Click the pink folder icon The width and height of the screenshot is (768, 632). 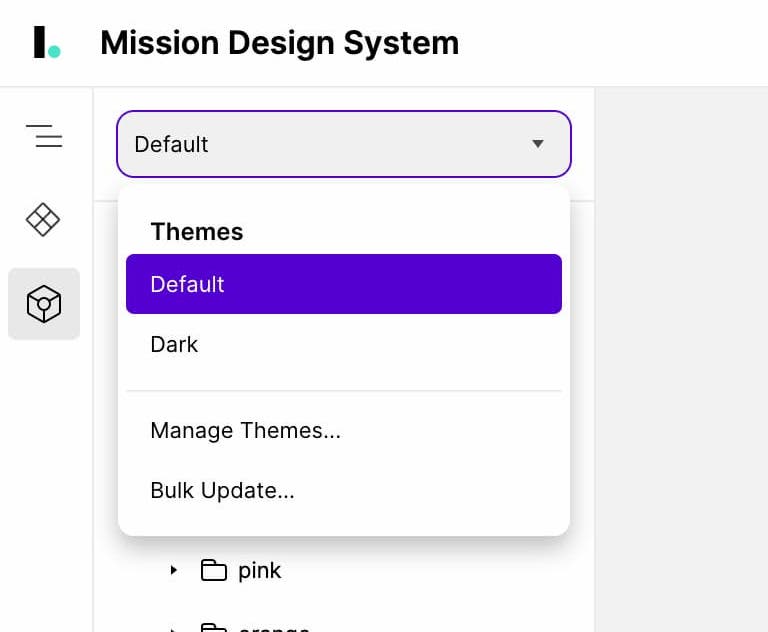[214, 570]
